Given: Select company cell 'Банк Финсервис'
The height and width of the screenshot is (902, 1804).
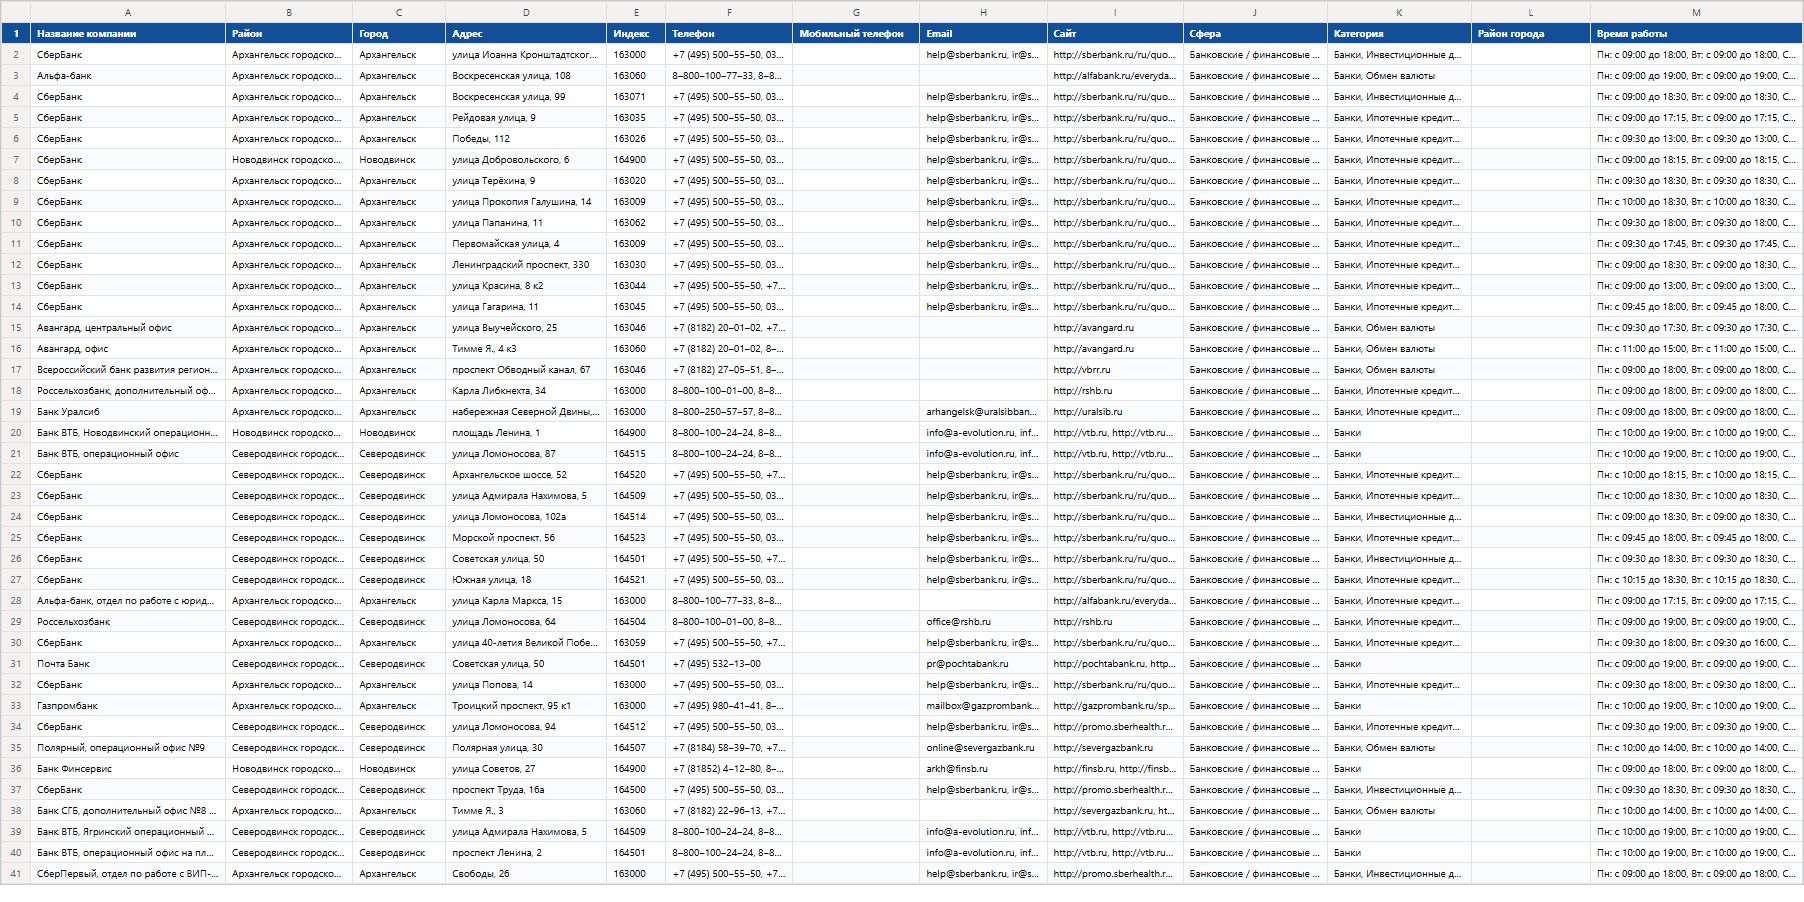Looking at the screenshot, I should click(x=128, y=769).
